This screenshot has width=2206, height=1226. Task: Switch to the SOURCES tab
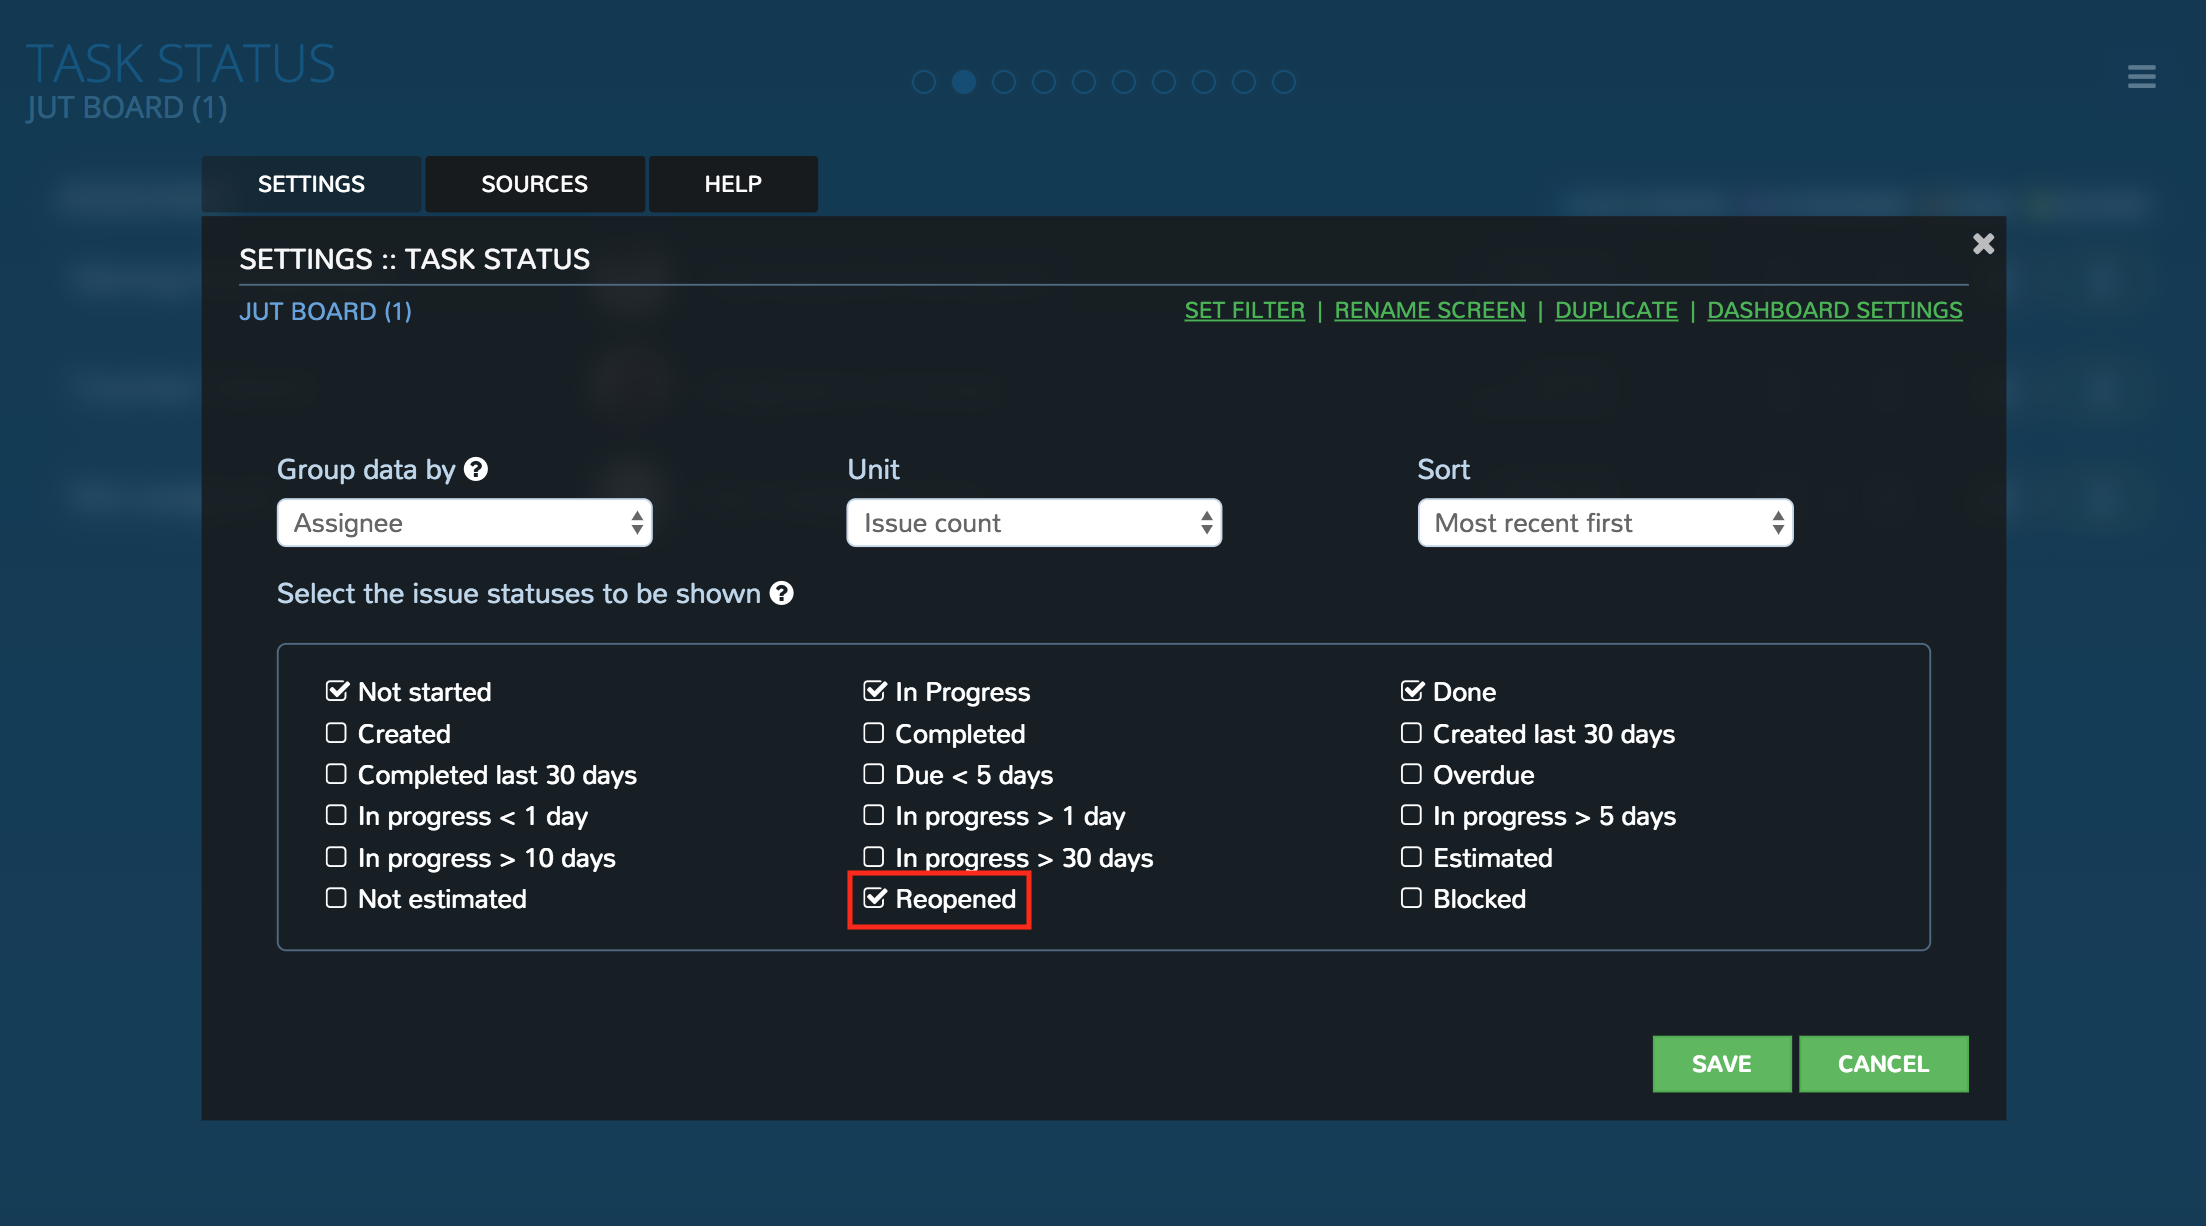(535, 184)
